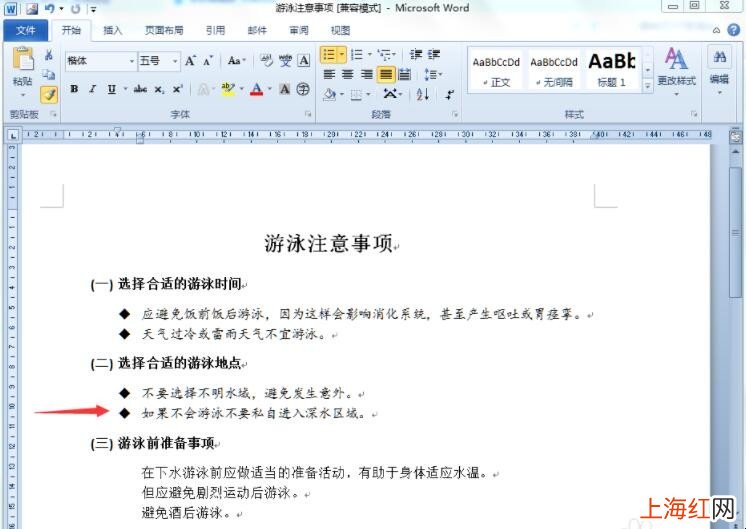The image size is (746, 529).
Task: Open the Paste options dropdown arrow
Action: coord(22,95)
